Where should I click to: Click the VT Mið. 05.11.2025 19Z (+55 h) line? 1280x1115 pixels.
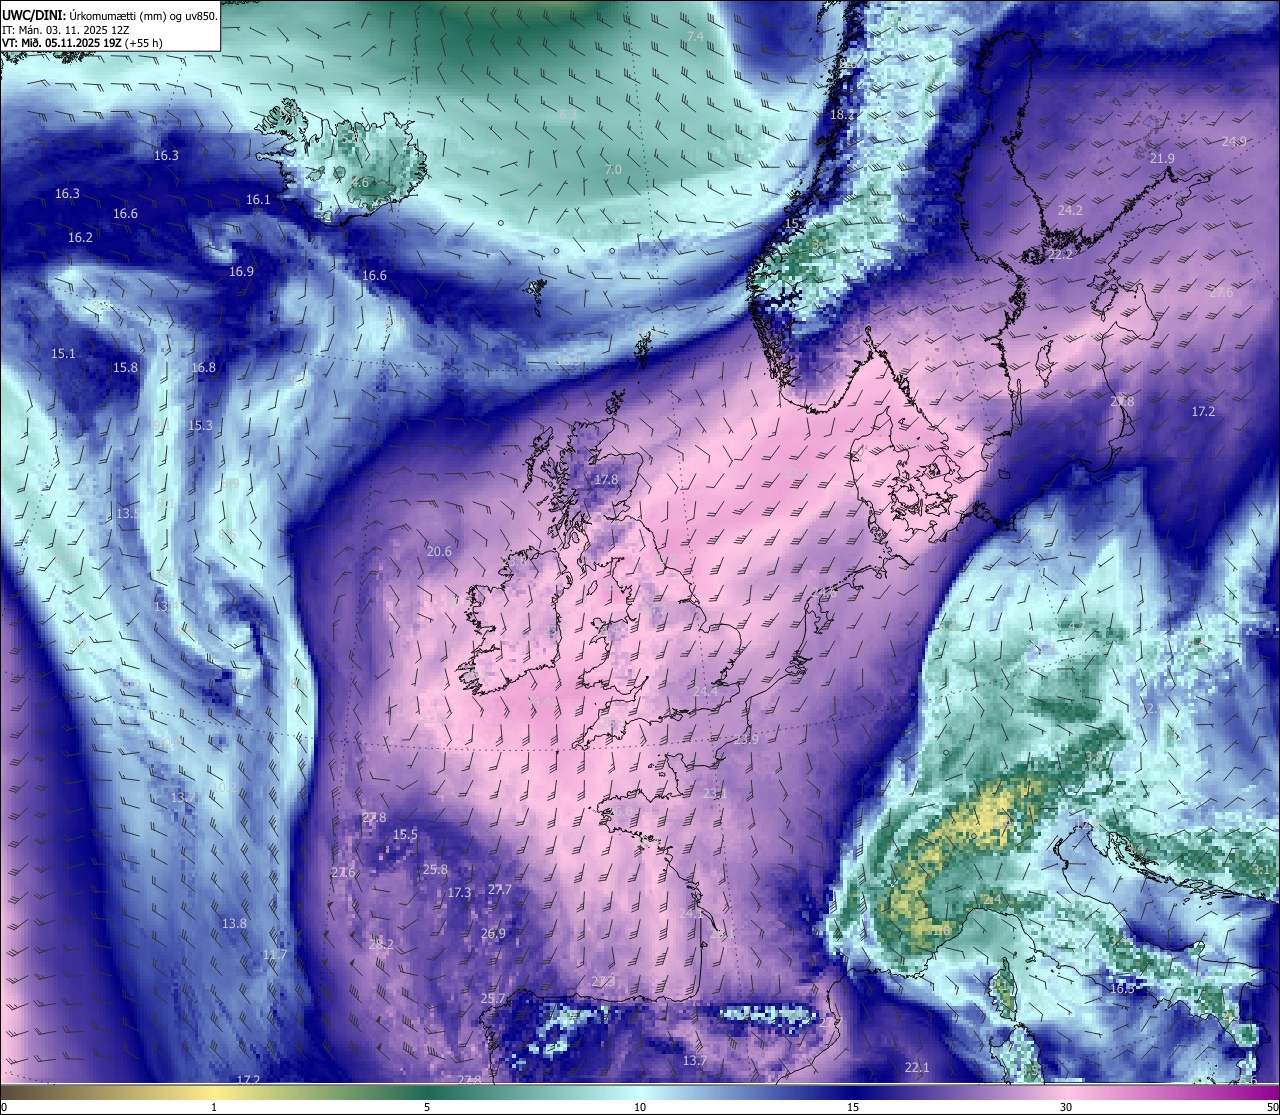pyautogui.click(x=83, y=43)
